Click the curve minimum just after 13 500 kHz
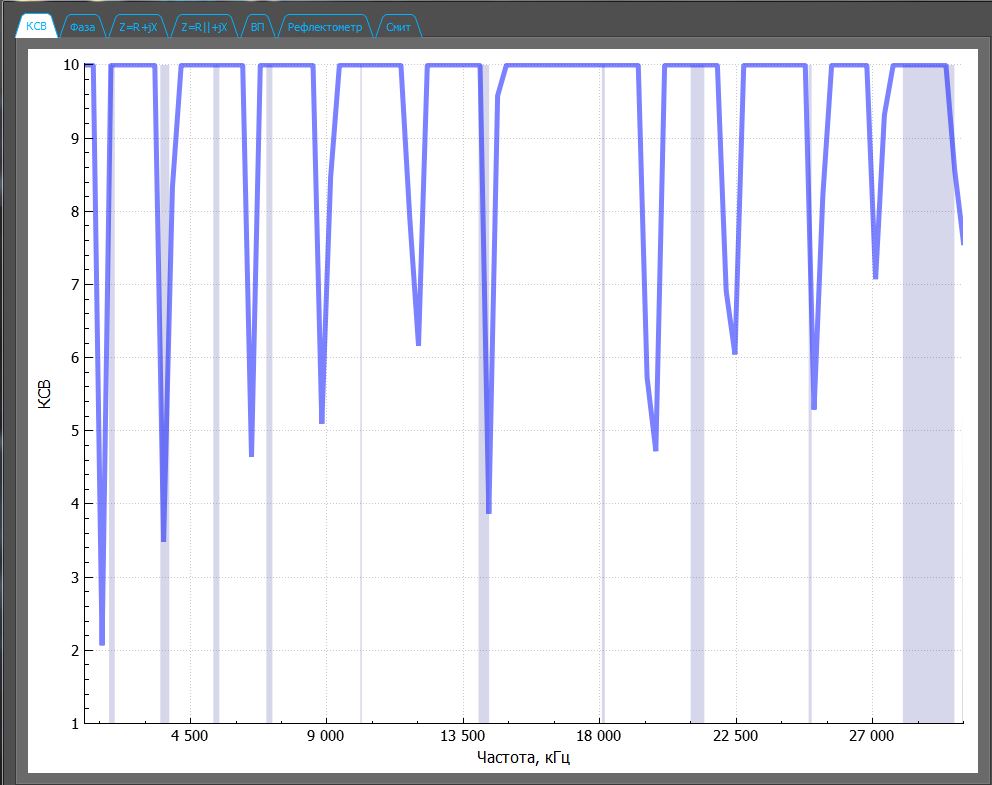This screenshot has width=992, height=785. coord(488,512)
